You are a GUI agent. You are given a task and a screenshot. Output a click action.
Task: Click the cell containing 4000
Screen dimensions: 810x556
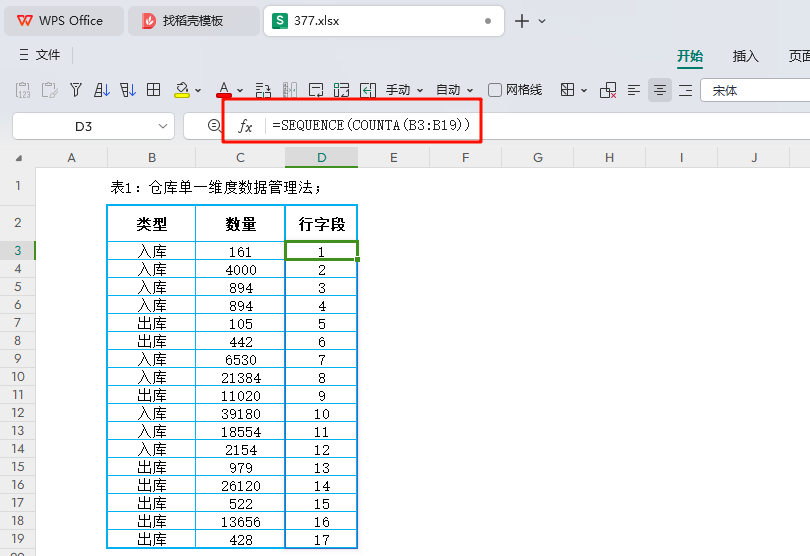241,269
